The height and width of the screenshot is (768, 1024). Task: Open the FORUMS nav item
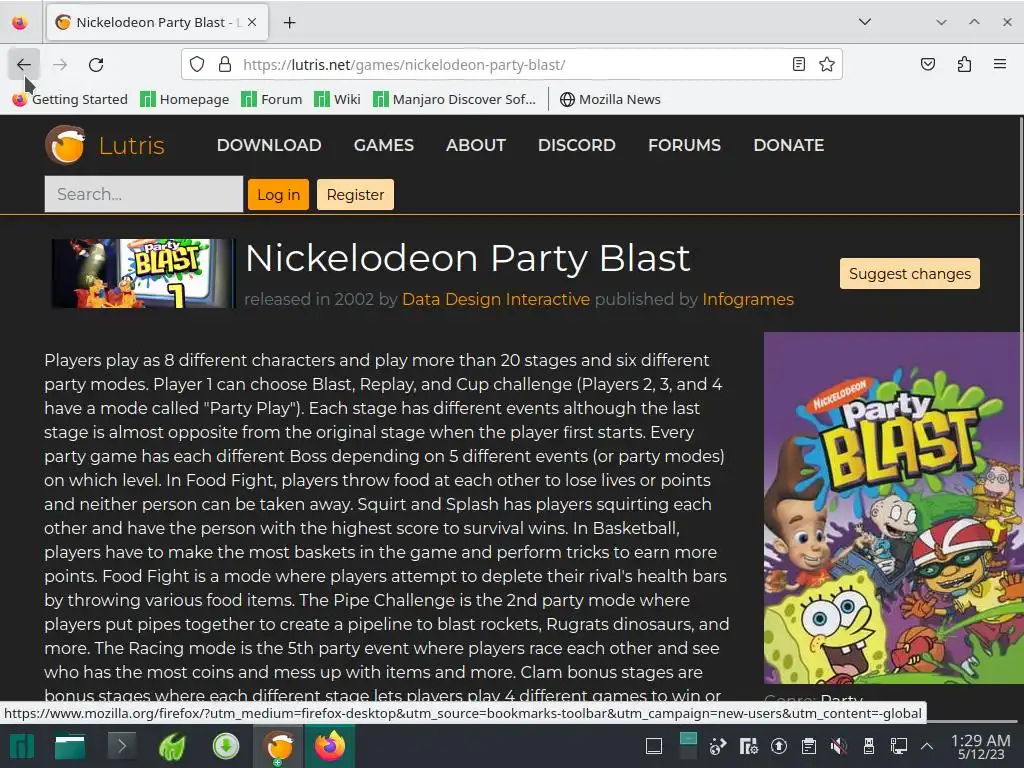pyautogui.click(x=684, y=145)
